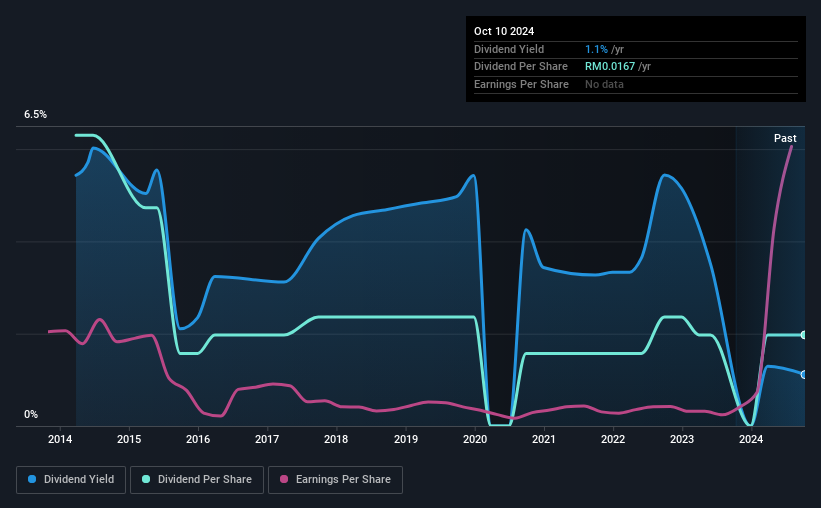
Task: Click the pink Earnings Per Share legend dot
Action: pos(284,479)
